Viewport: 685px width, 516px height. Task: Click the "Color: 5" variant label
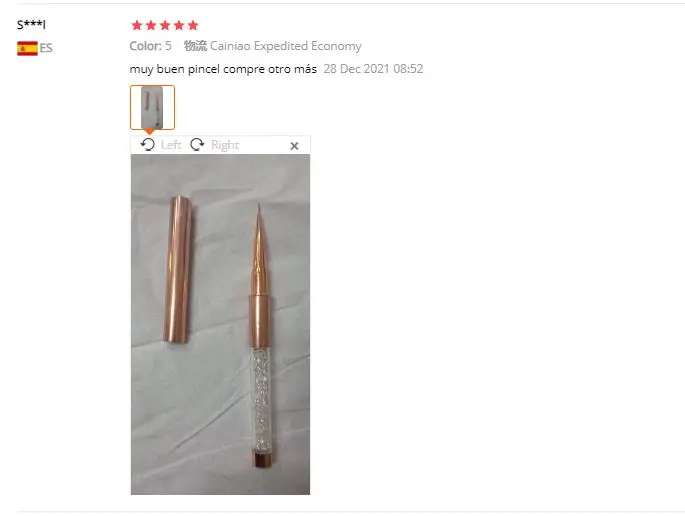tap(150, 46)
